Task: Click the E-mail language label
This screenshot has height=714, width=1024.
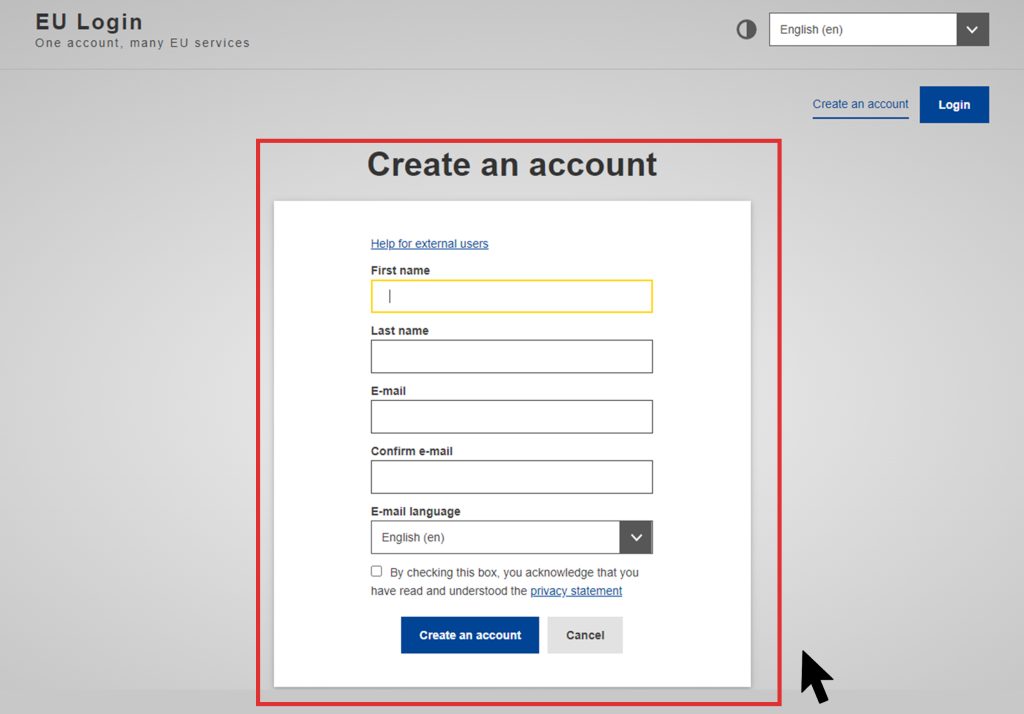Action: tap(415, 511)
